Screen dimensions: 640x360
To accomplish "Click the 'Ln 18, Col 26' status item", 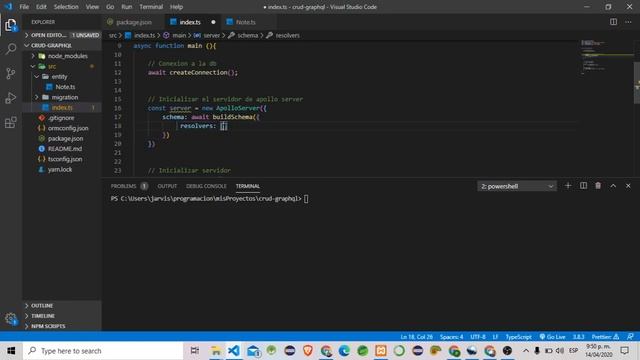I will pos(416,337).
